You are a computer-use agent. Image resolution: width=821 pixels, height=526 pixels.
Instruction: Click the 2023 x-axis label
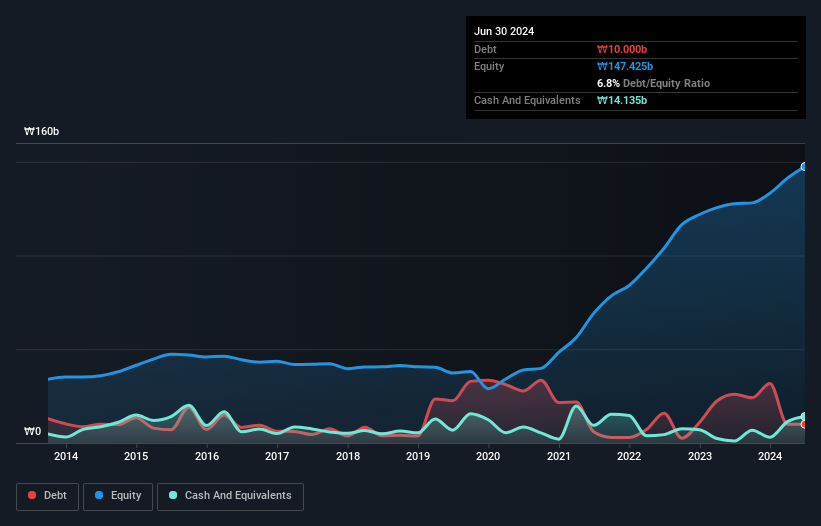[x=700, y=456]
